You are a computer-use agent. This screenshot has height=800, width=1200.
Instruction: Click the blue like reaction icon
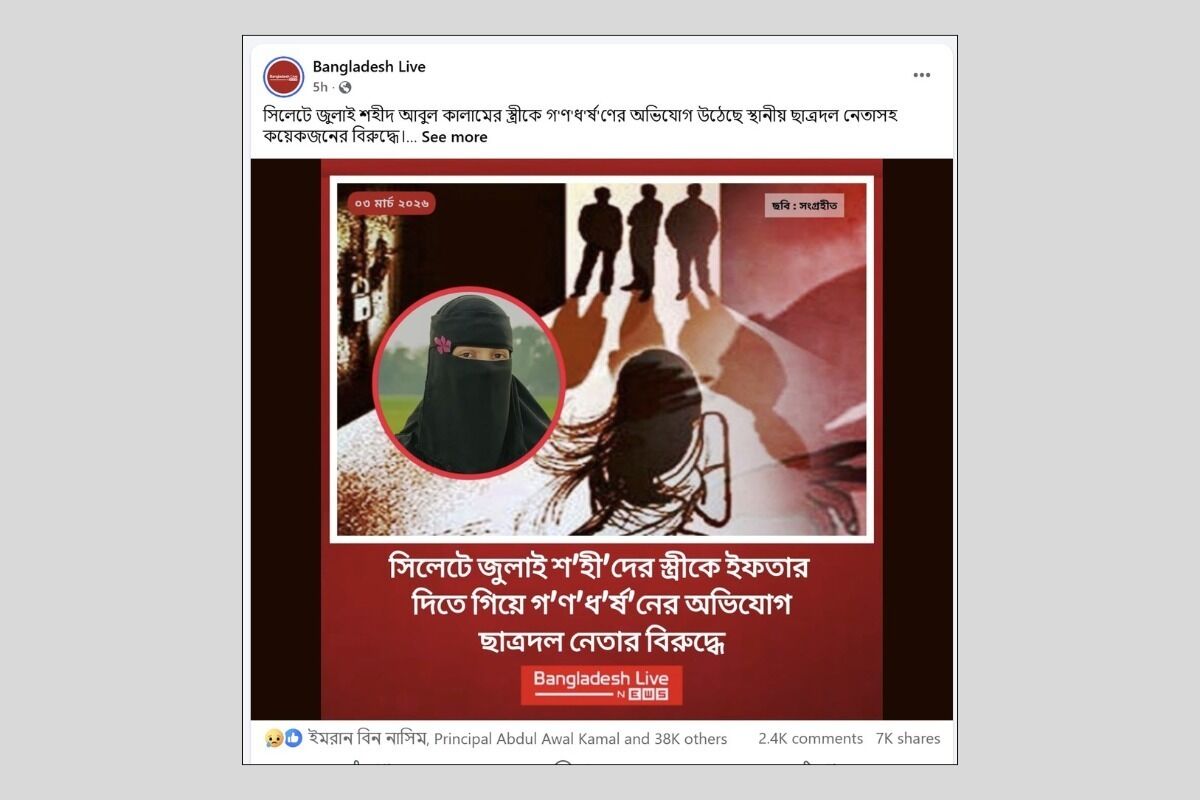(x=293, y=738)
